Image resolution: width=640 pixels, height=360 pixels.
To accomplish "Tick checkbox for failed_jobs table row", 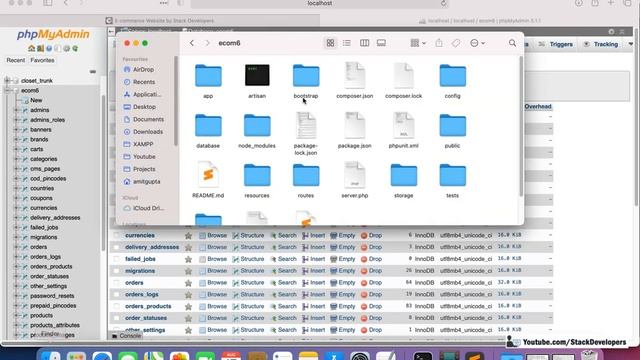I will click(x=117, y=259).
